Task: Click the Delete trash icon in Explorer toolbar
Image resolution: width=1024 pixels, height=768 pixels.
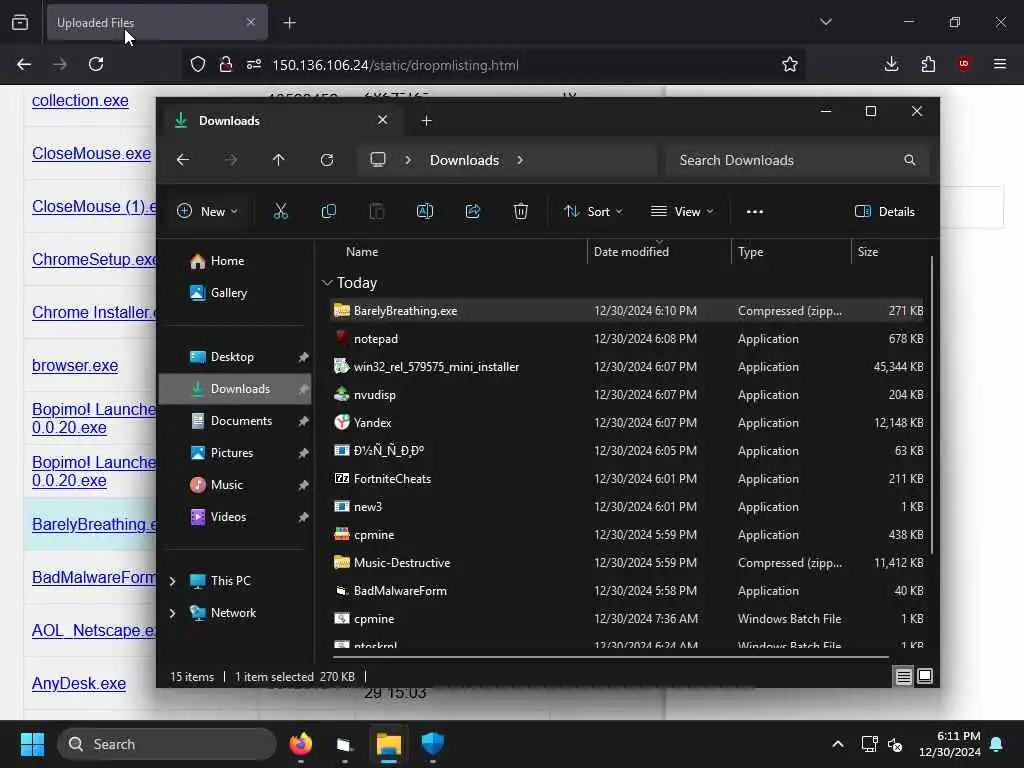Action: pyautogui.click(x=520, y=212)
